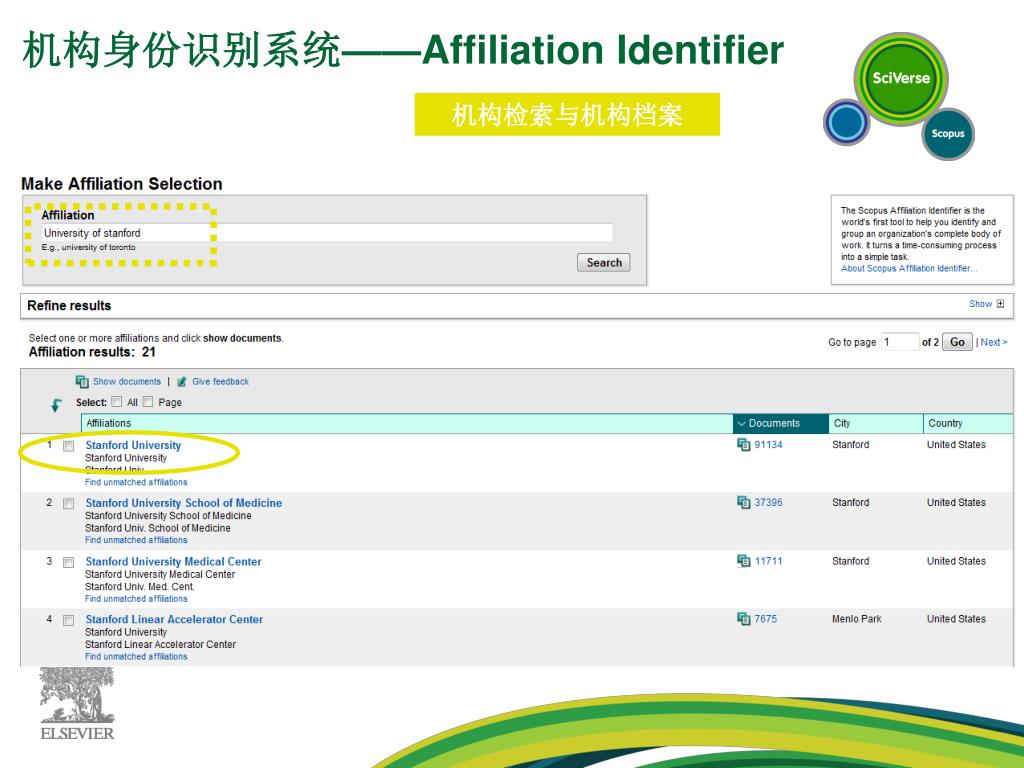Open documents icon for 11711 row
1024x768 pixels.
pos(743,560)
